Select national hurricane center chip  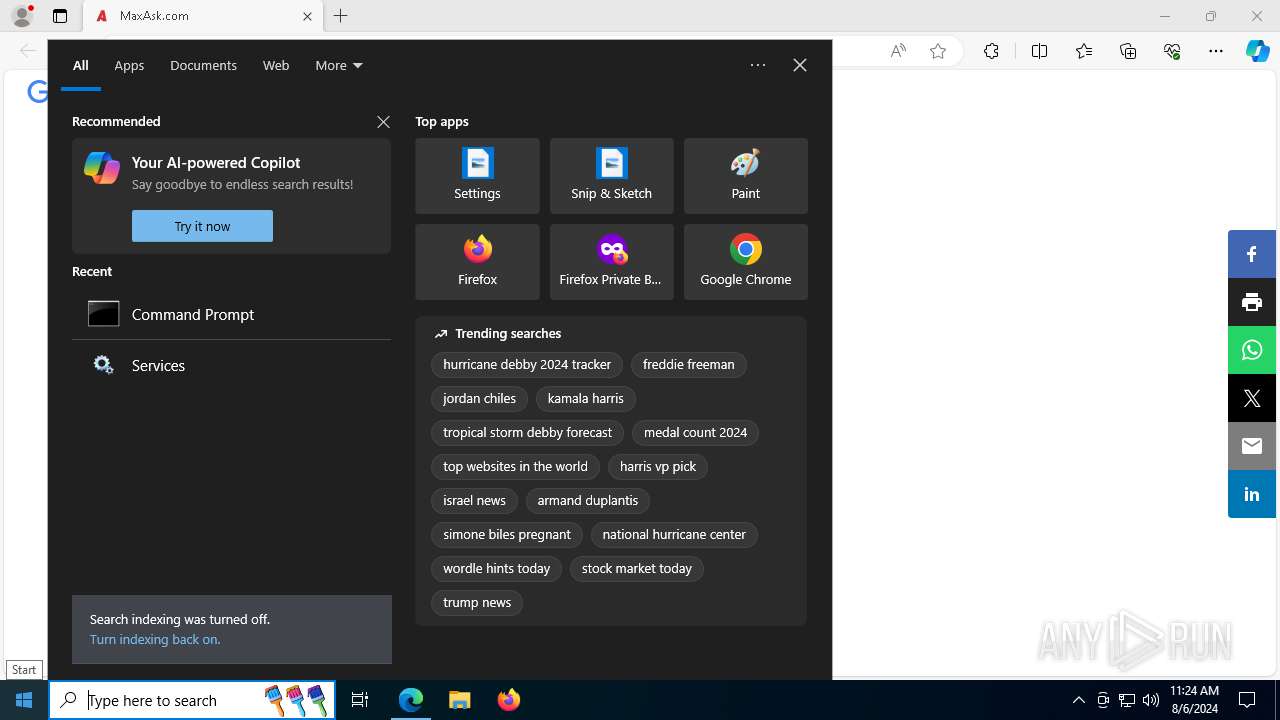click(x=674, y=535)
